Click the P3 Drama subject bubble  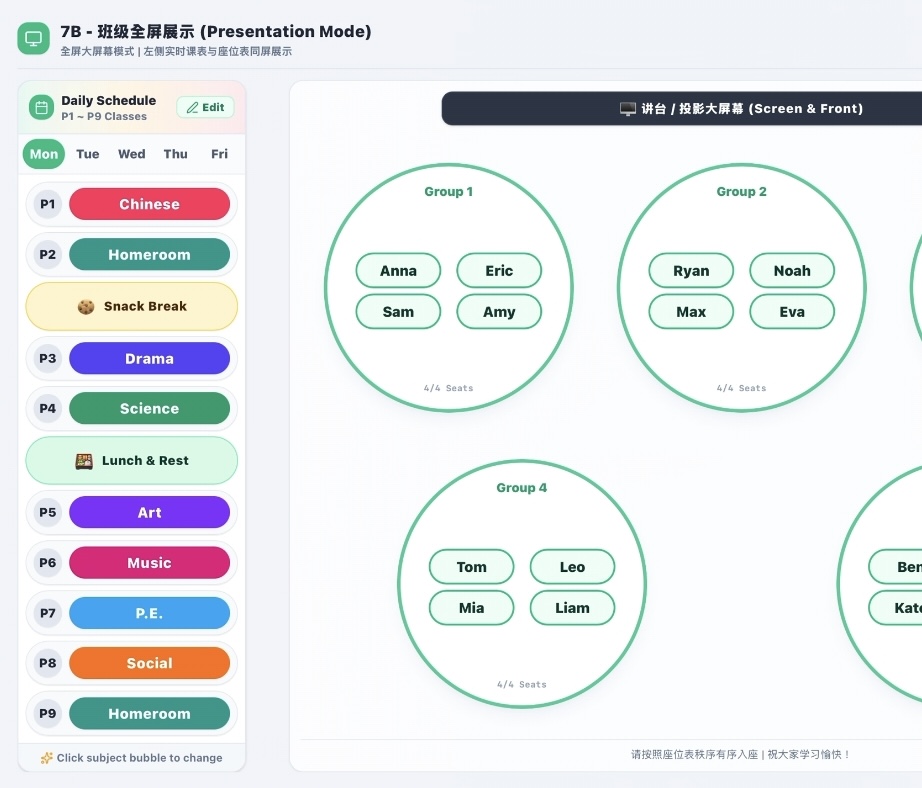[x=149, y=359]
